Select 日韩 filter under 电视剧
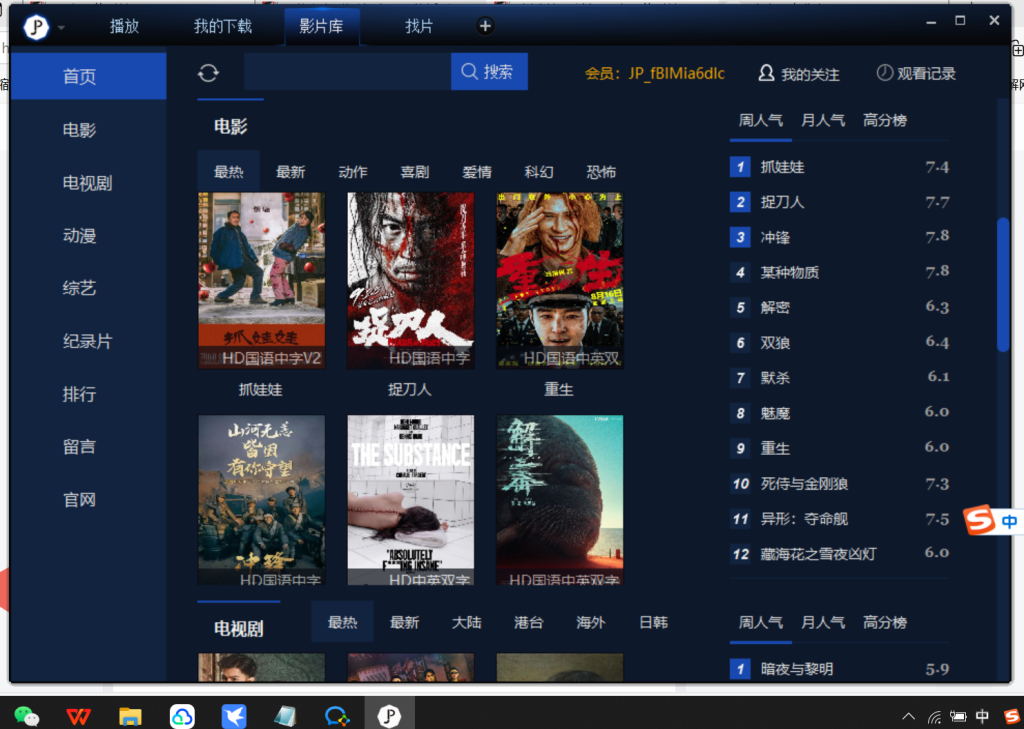 click(653, 623)
